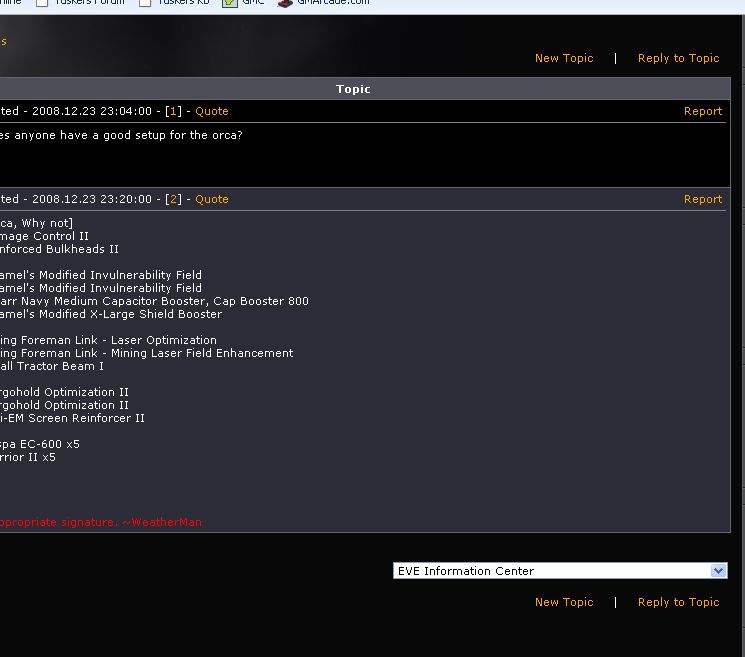
Task: Select timestamp 2008.12.23 23:20:00
Action: [x=92, y=199]
